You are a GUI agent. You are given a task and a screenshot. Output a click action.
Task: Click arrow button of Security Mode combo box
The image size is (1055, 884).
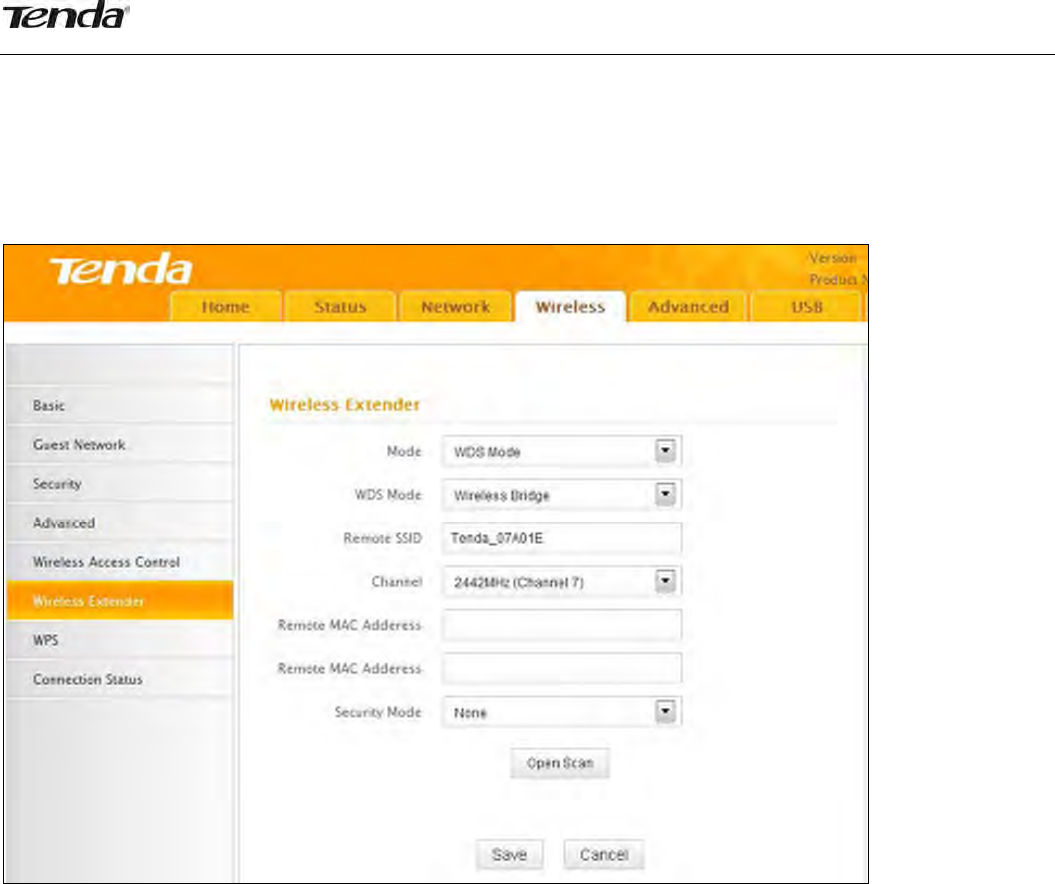(x=665, y=712)
